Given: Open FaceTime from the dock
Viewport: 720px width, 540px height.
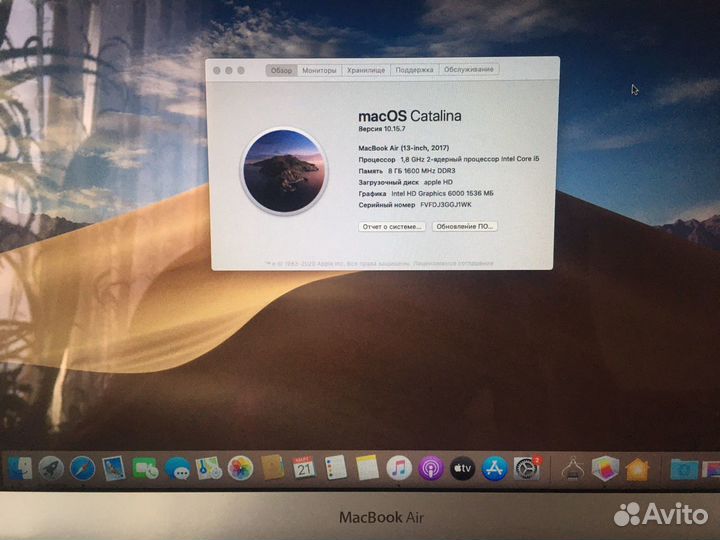Looking at the screenshot, I should point(145,468).
